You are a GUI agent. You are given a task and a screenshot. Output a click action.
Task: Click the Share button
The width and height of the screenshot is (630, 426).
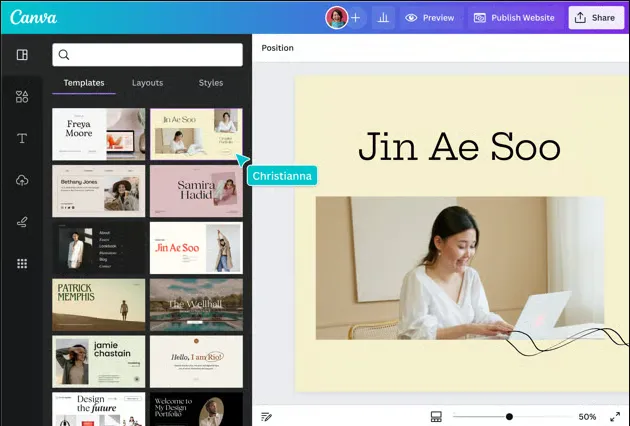coord(595,18)
